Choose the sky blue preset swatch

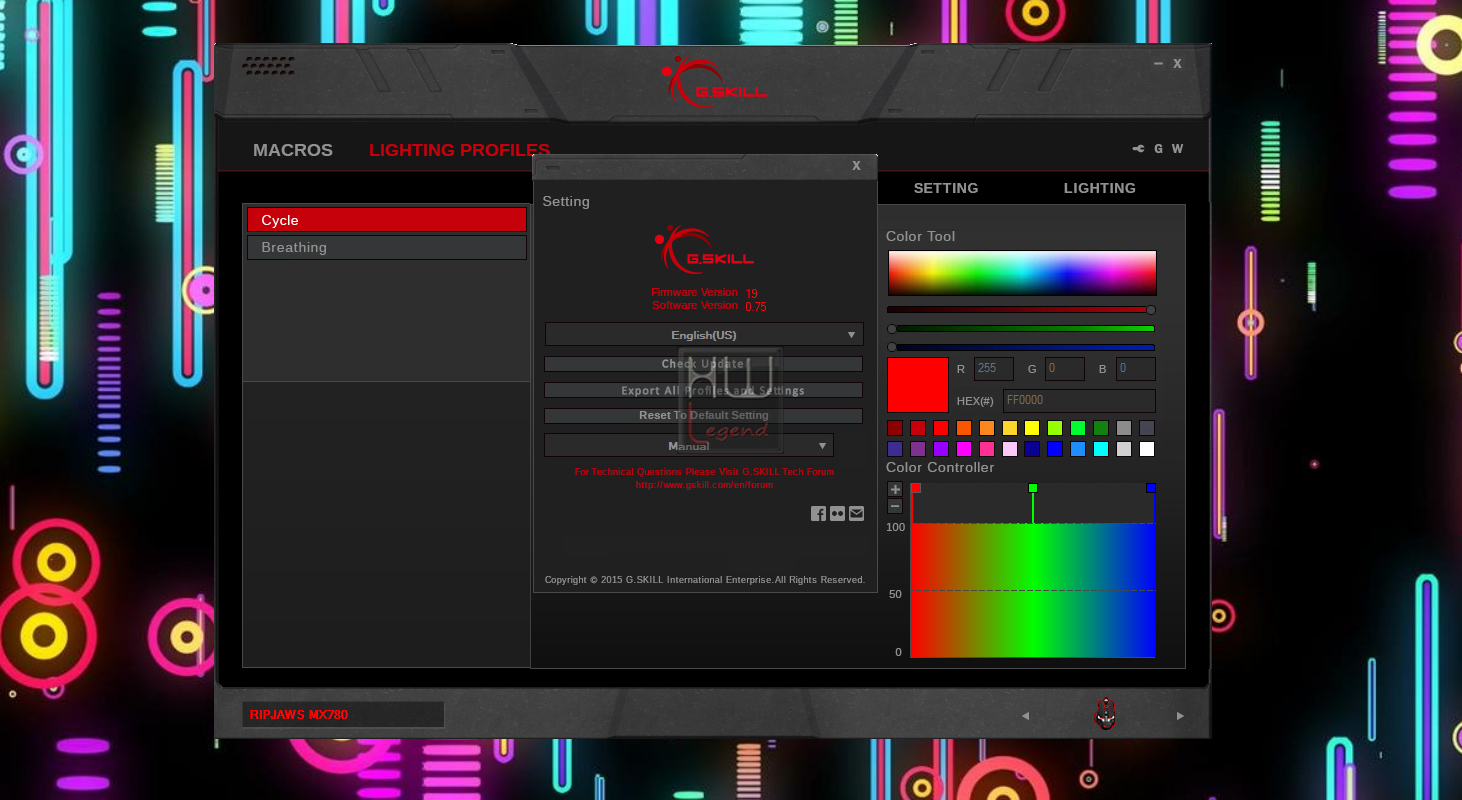click(x=1078, y=449)
